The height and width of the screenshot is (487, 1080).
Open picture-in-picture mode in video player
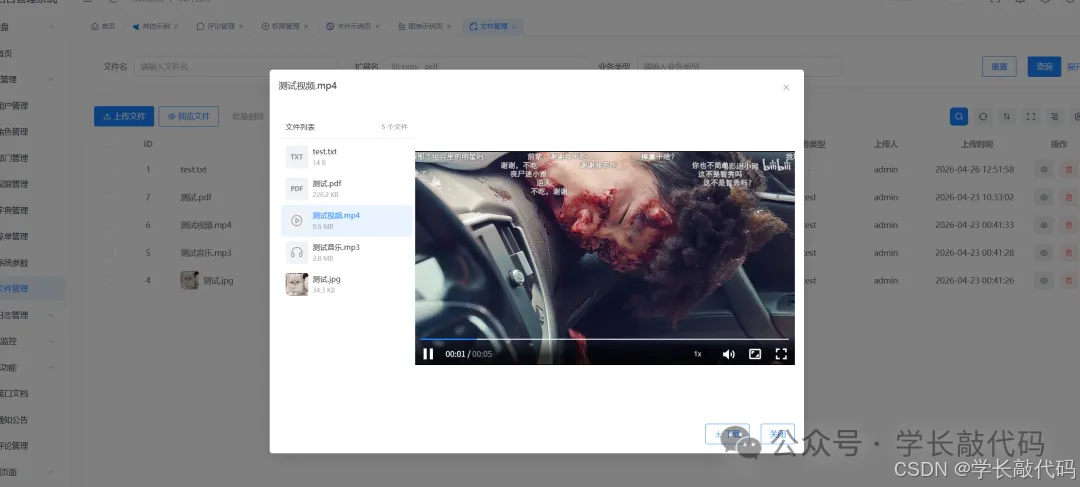(755, 354)
